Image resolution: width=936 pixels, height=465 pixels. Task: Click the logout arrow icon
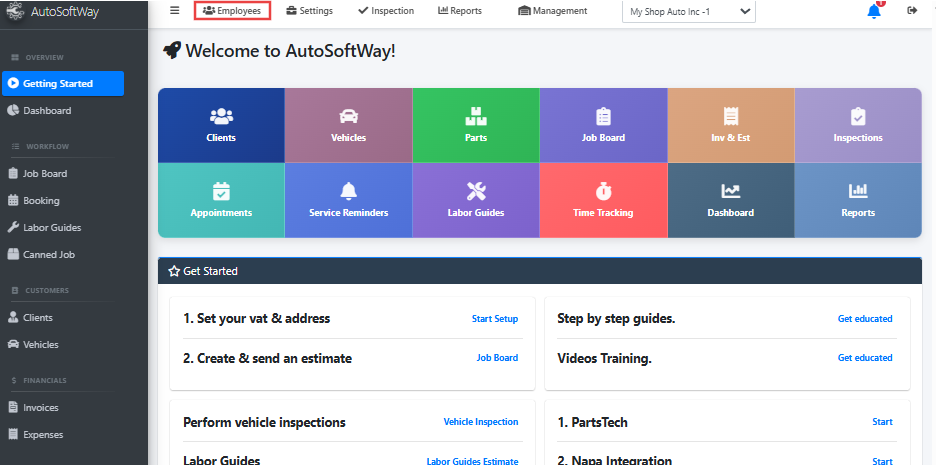click(911, 11)
